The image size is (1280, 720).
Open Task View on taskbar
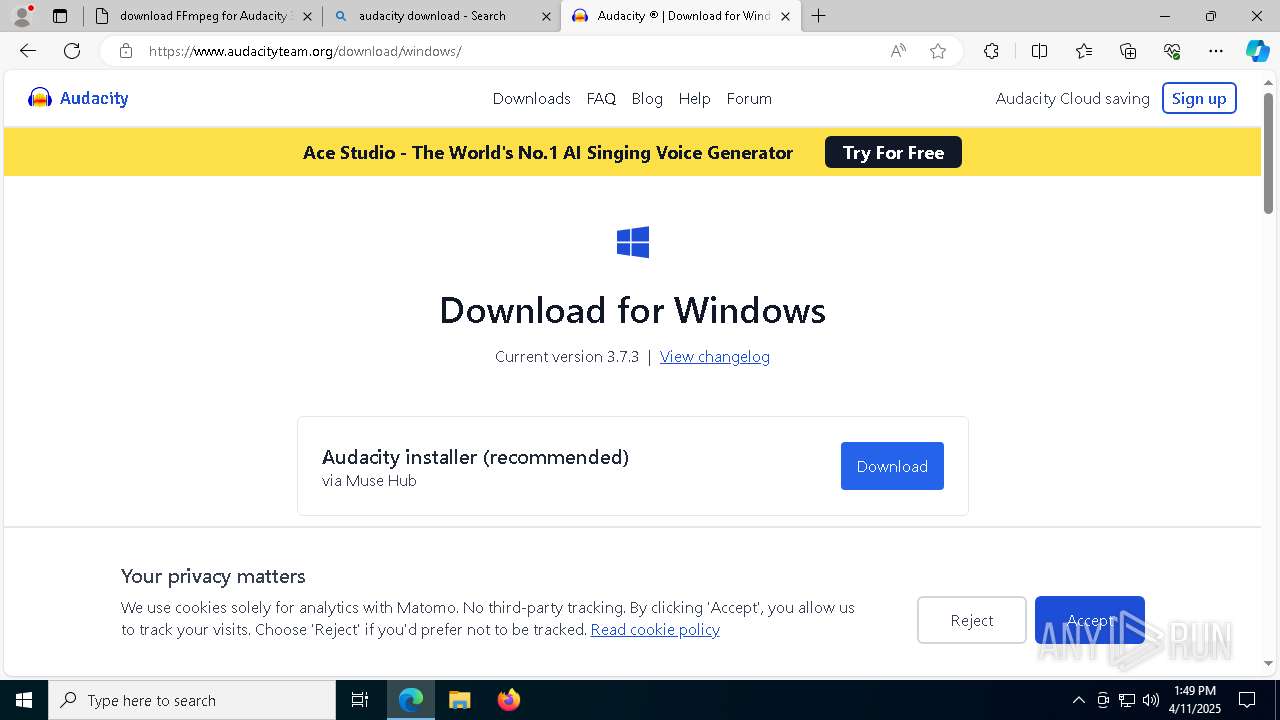(360, 700)
